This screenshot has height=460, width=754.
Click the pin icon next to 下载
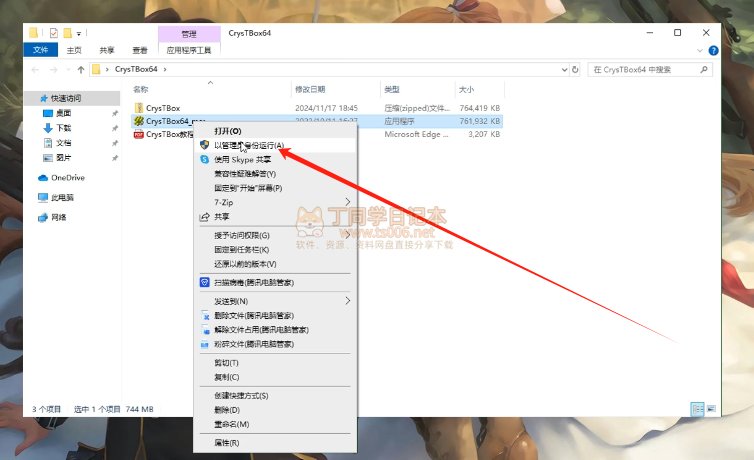tap(115, 128)
